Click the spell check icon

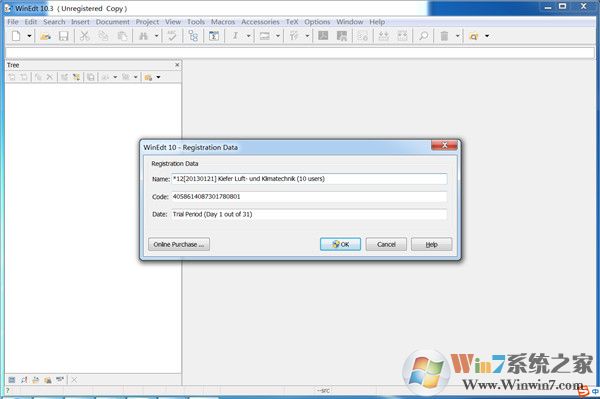(172, 36)
